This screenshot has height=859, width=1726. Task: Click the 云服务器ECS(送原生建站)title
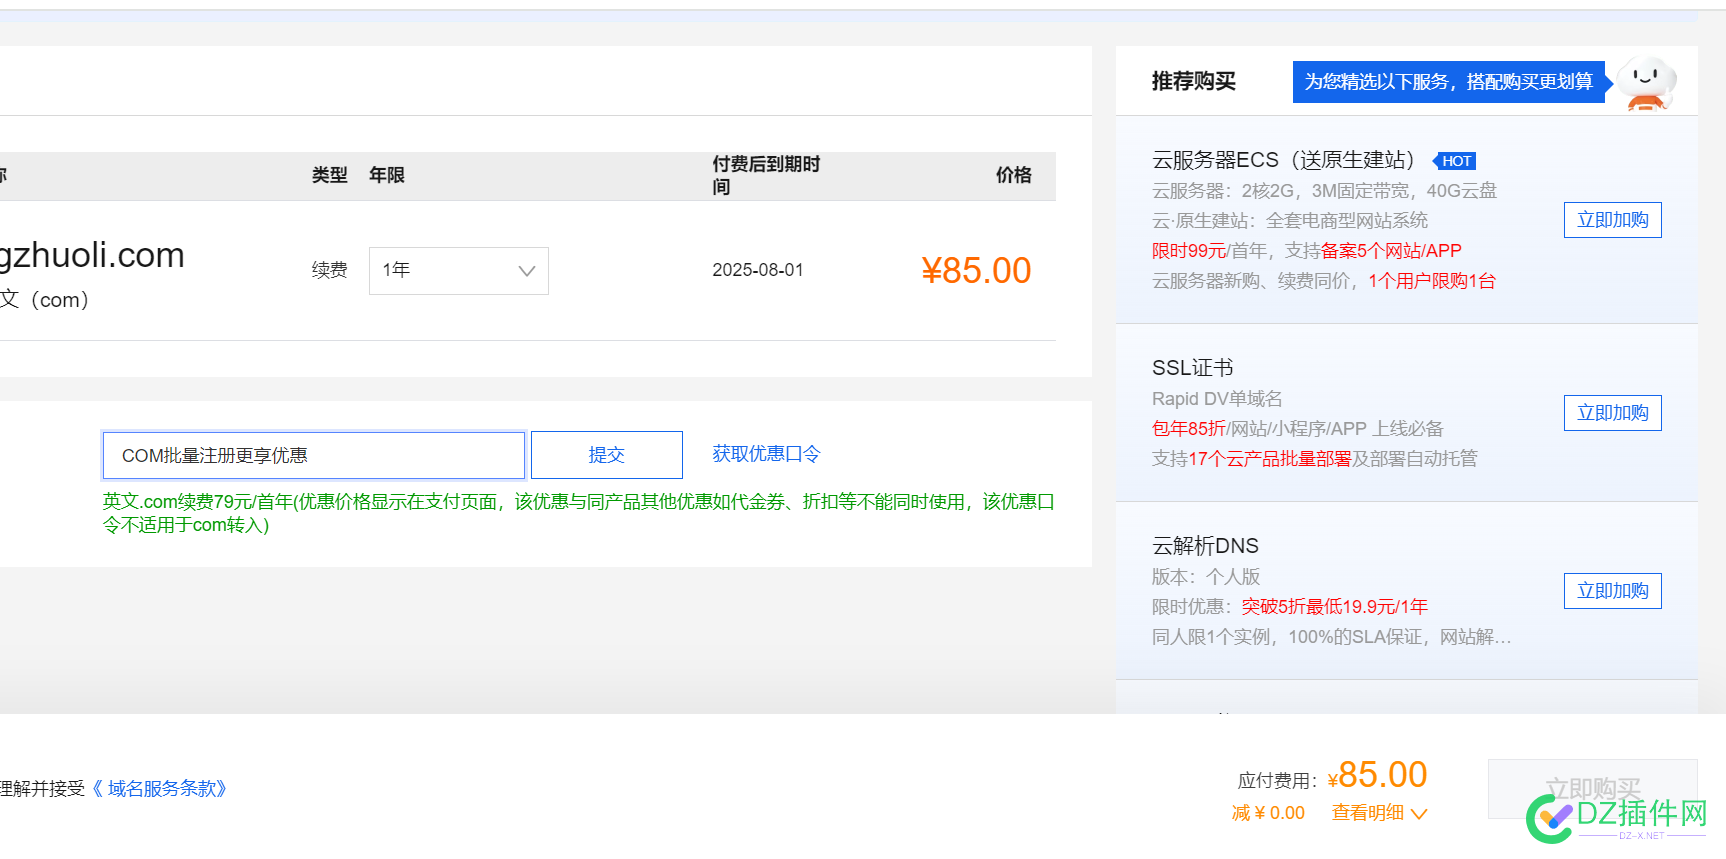1284,160
